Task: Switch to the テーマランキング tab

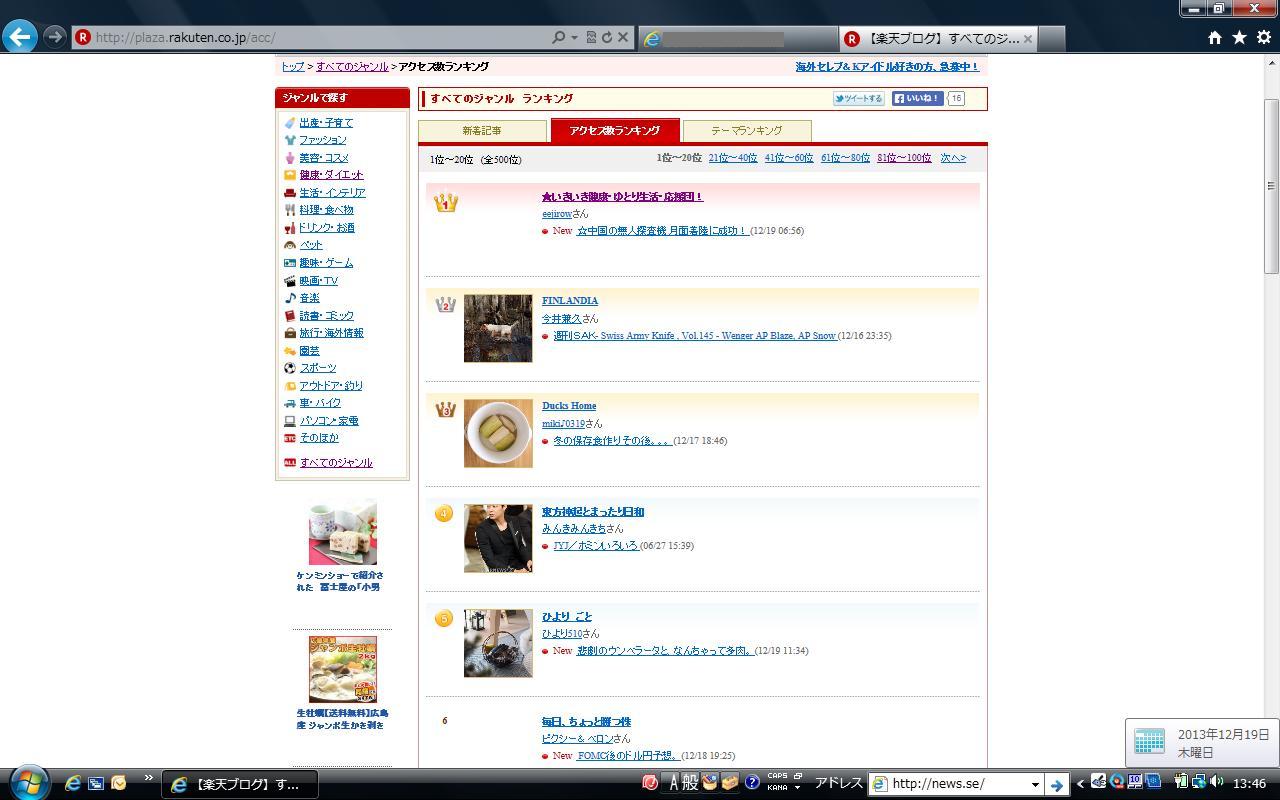Action: click(746, 131)
